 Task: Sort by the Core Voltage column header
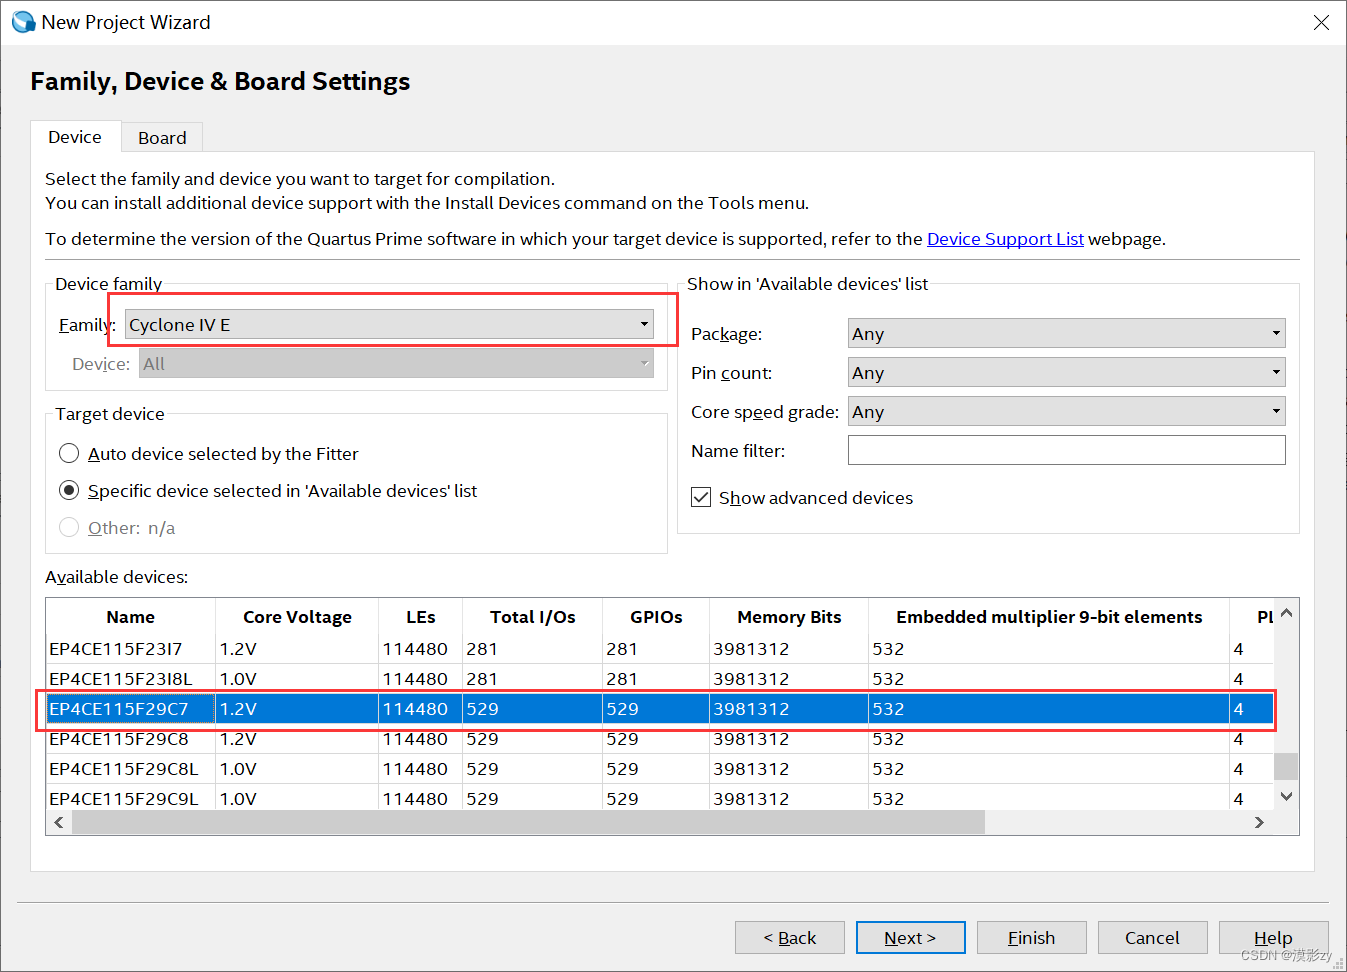[x=297, y=617]
